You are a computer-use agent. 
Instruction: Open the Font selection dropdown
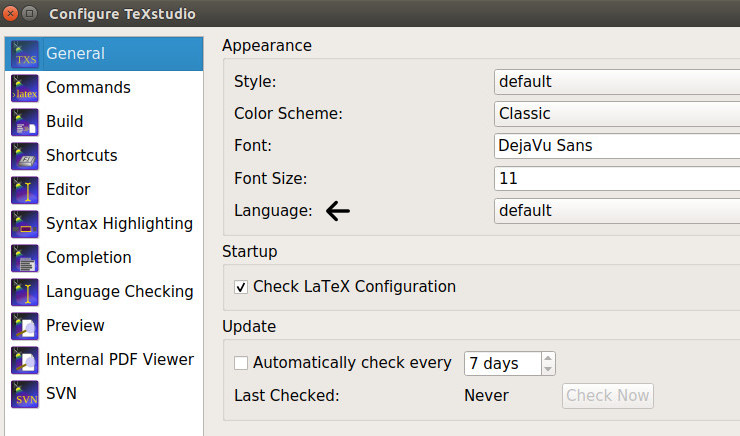[616, 146]
